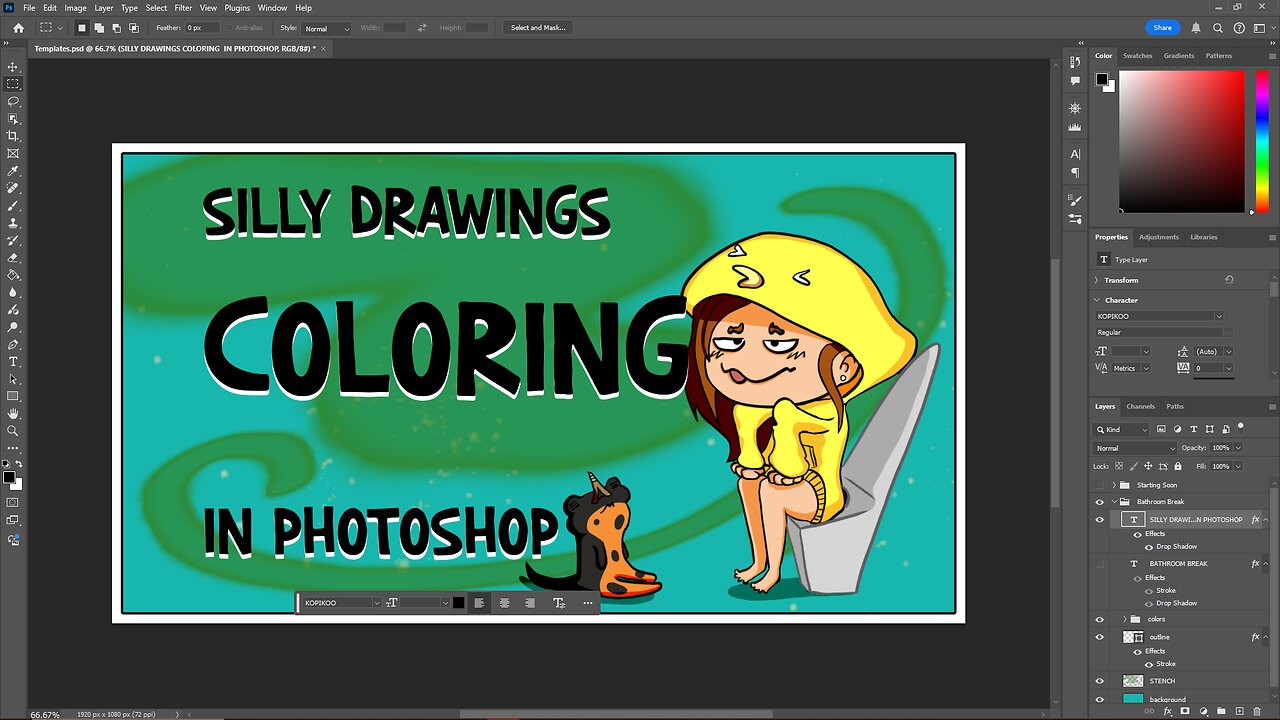Open the Paragraph panel icon in dock

[1075, 172]
